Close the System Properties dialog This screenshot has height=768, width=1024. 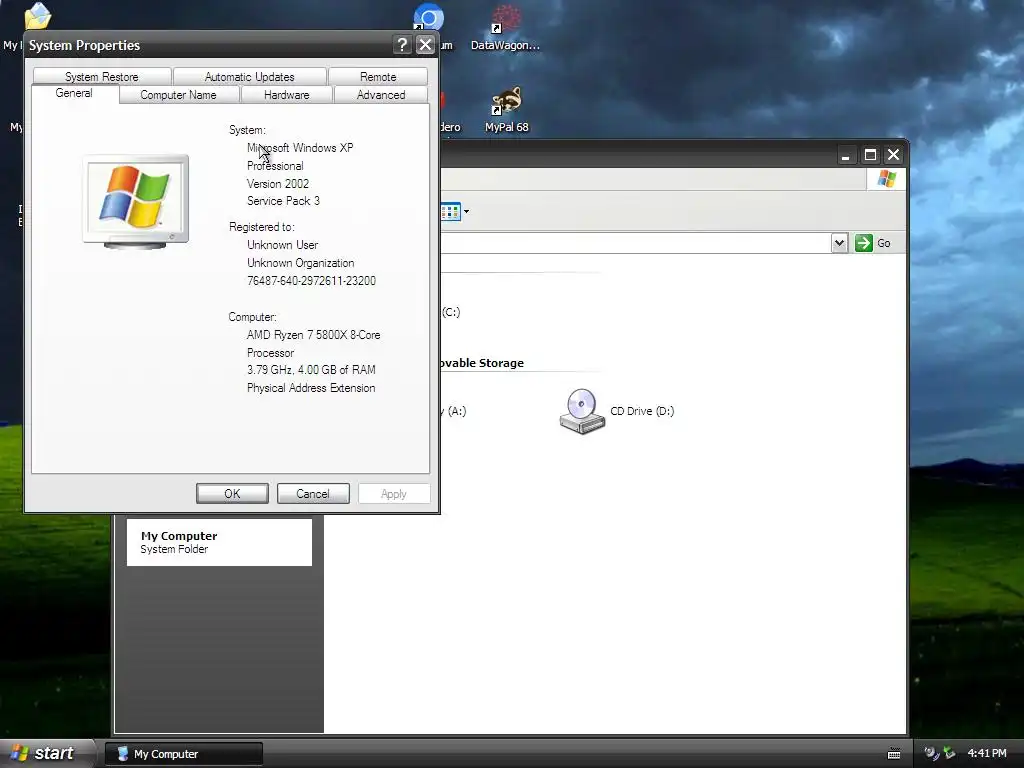425,45
